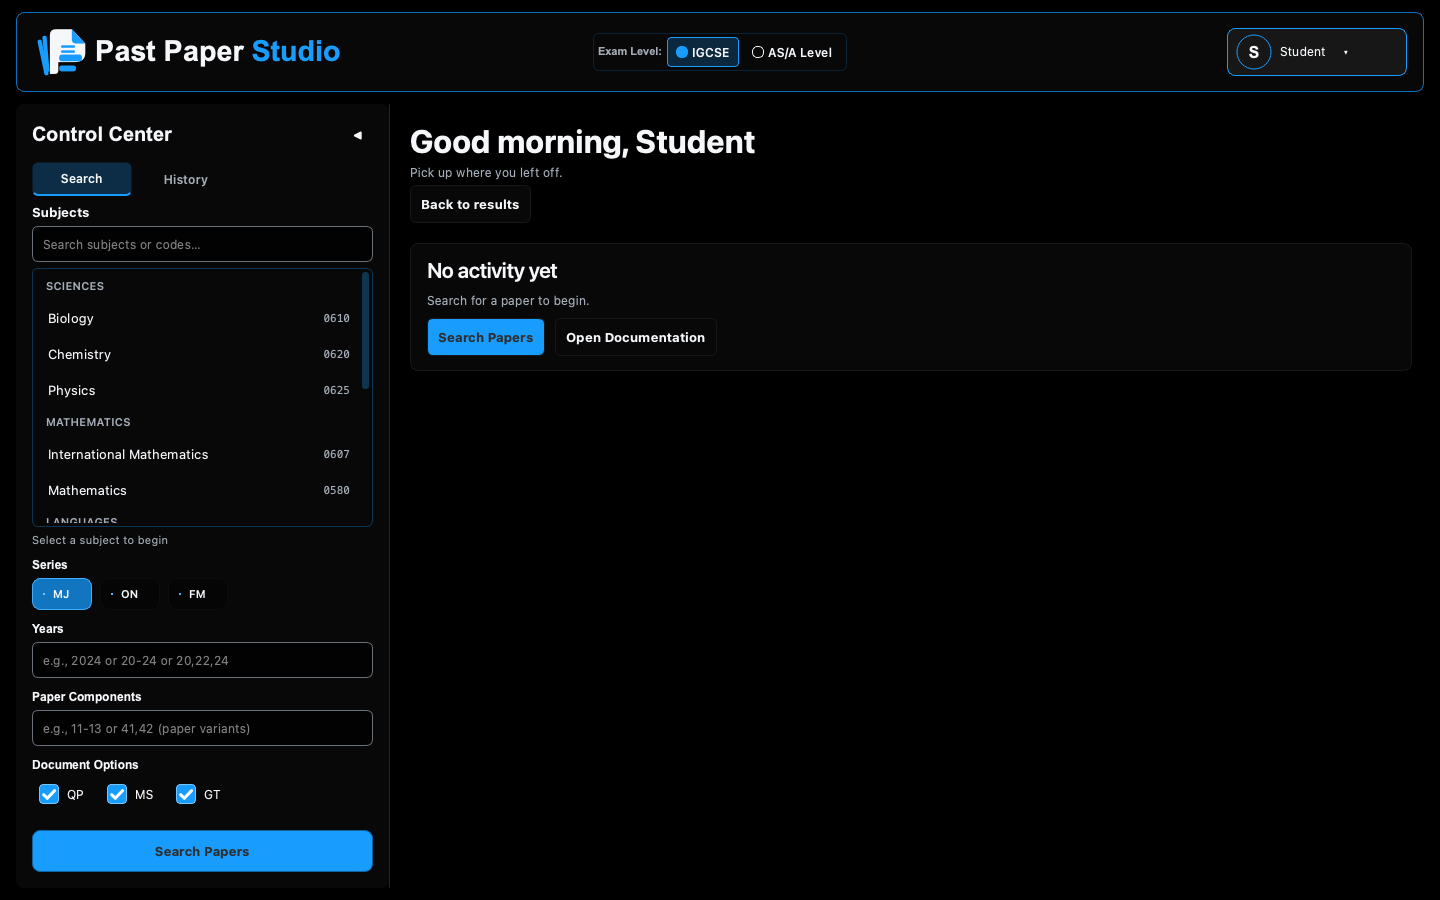
Task: Click the sidebar Search Papers button
Action: coord(202,851)
